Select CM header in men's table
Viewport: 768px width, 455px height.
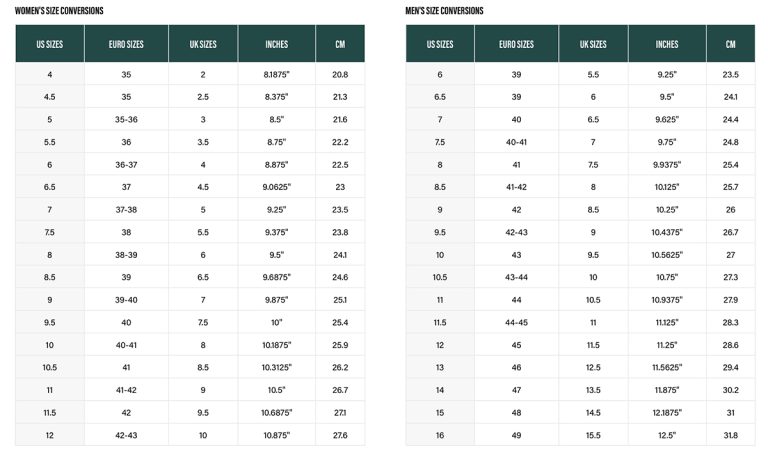tap(730, 44)
